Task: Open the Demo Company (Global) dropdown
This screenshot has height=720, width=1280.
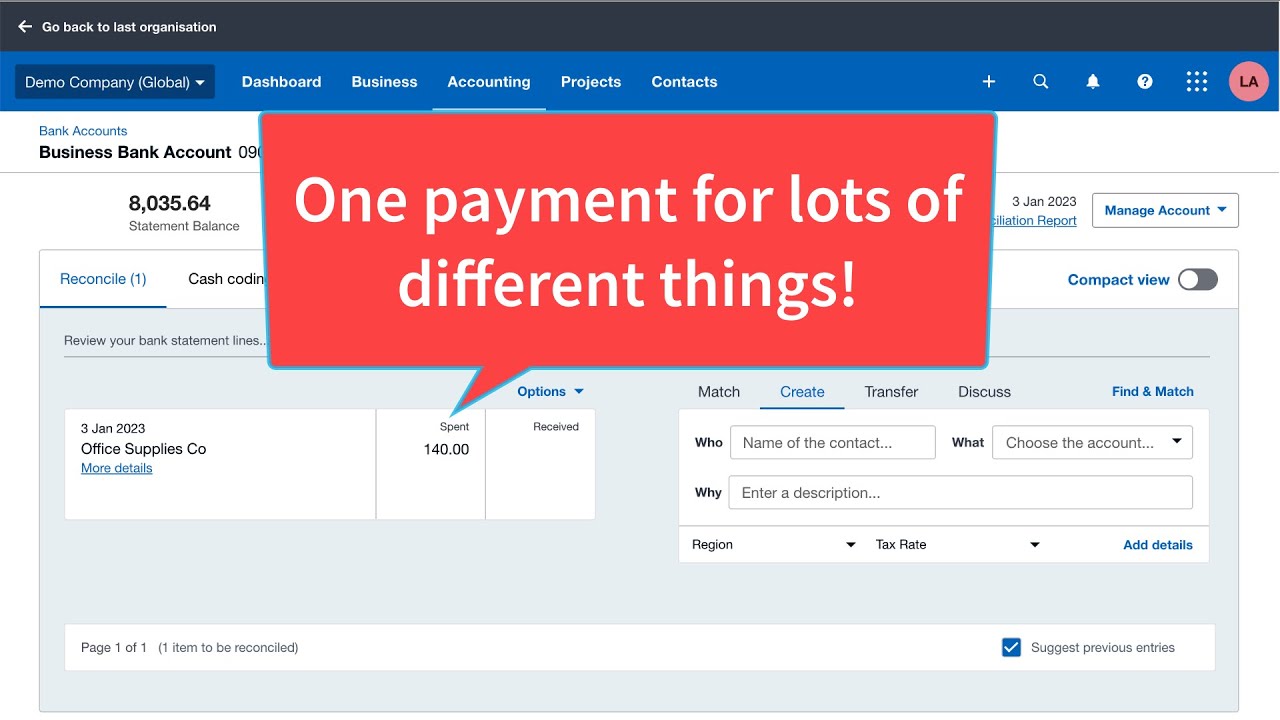Action: coord(115,82)
